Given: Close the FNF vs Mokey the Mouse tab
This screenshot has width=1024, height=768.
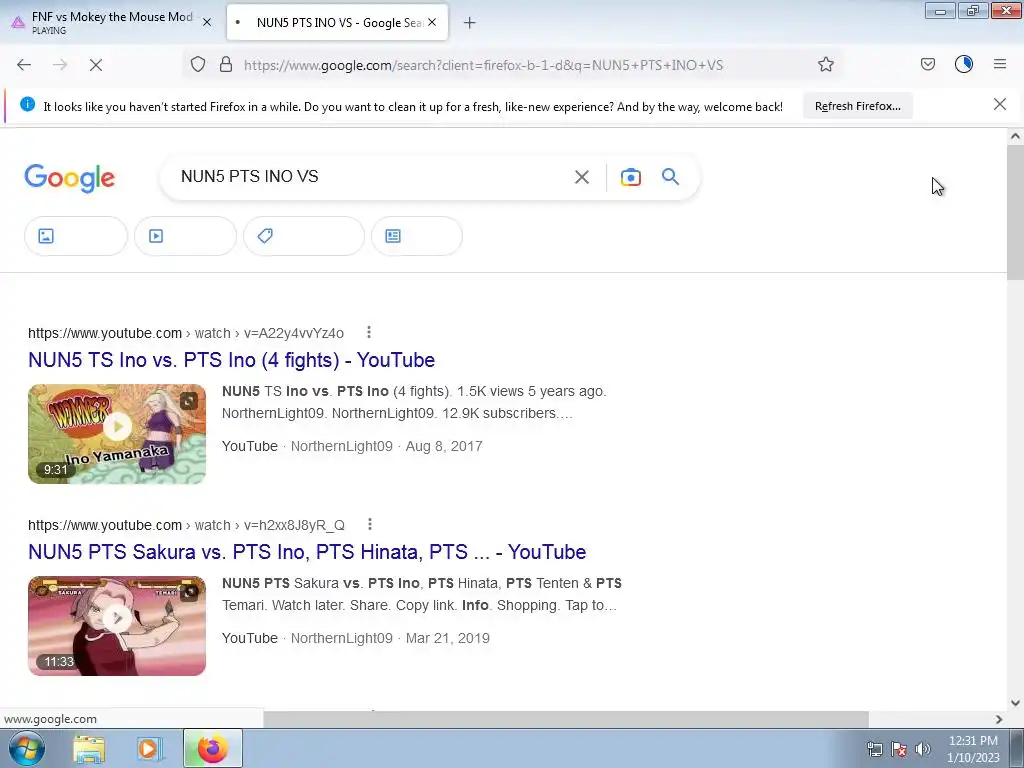Looking at the screenshot, I should coord(207,22).
